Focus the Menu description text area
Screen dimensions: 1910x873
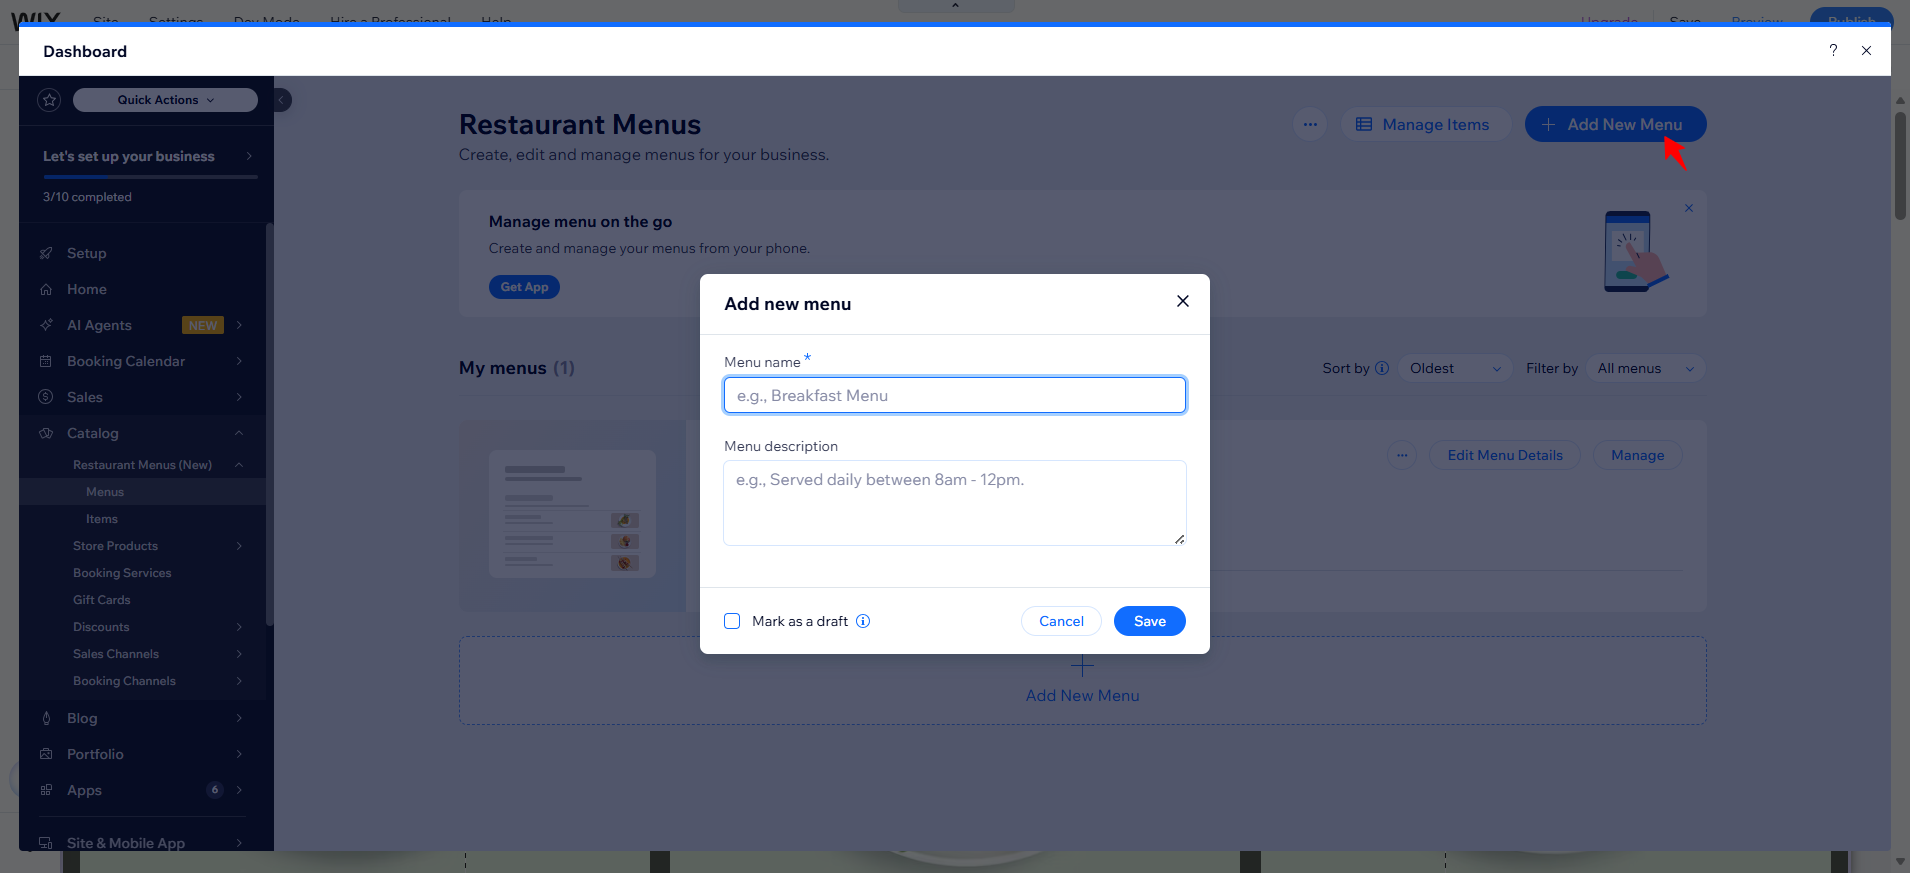click(955, 503)
